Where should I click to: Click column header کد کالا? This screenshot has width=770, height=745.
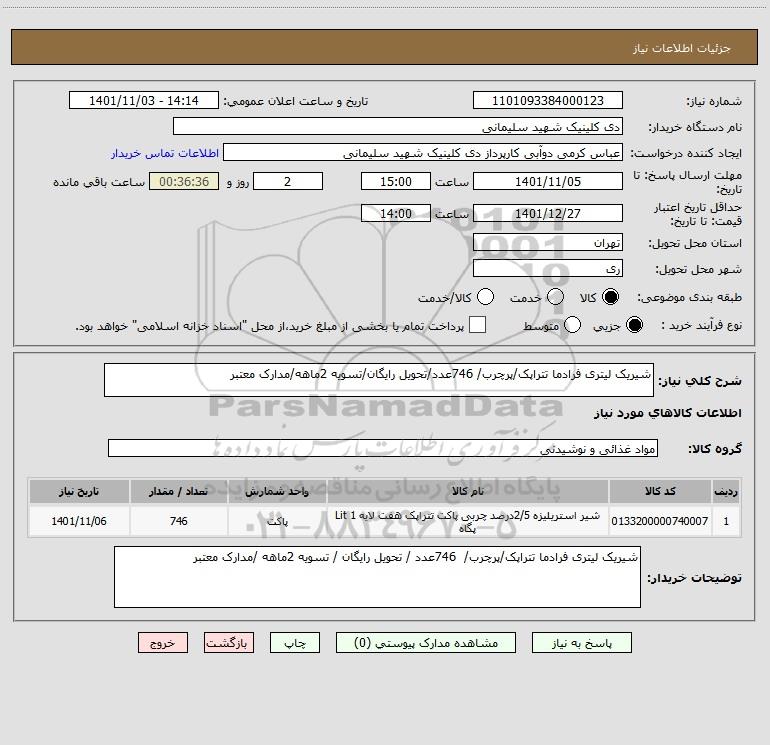pyautogui.click(x=660, y=491)
